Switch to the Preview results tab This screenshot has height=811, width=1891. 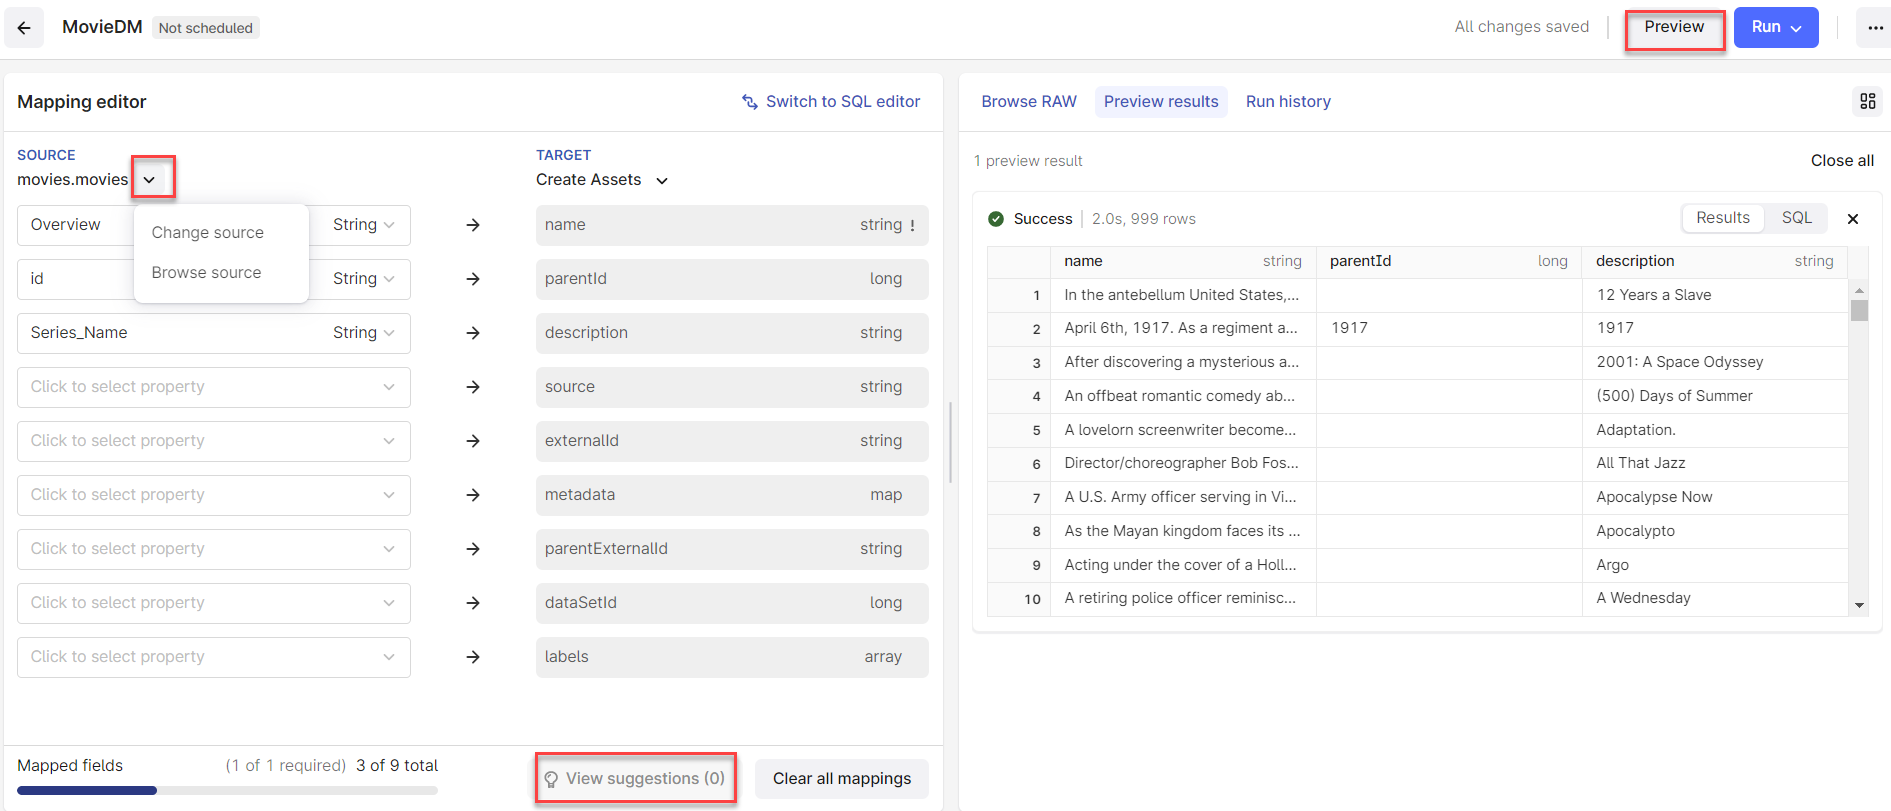[x=1161, y=102]
